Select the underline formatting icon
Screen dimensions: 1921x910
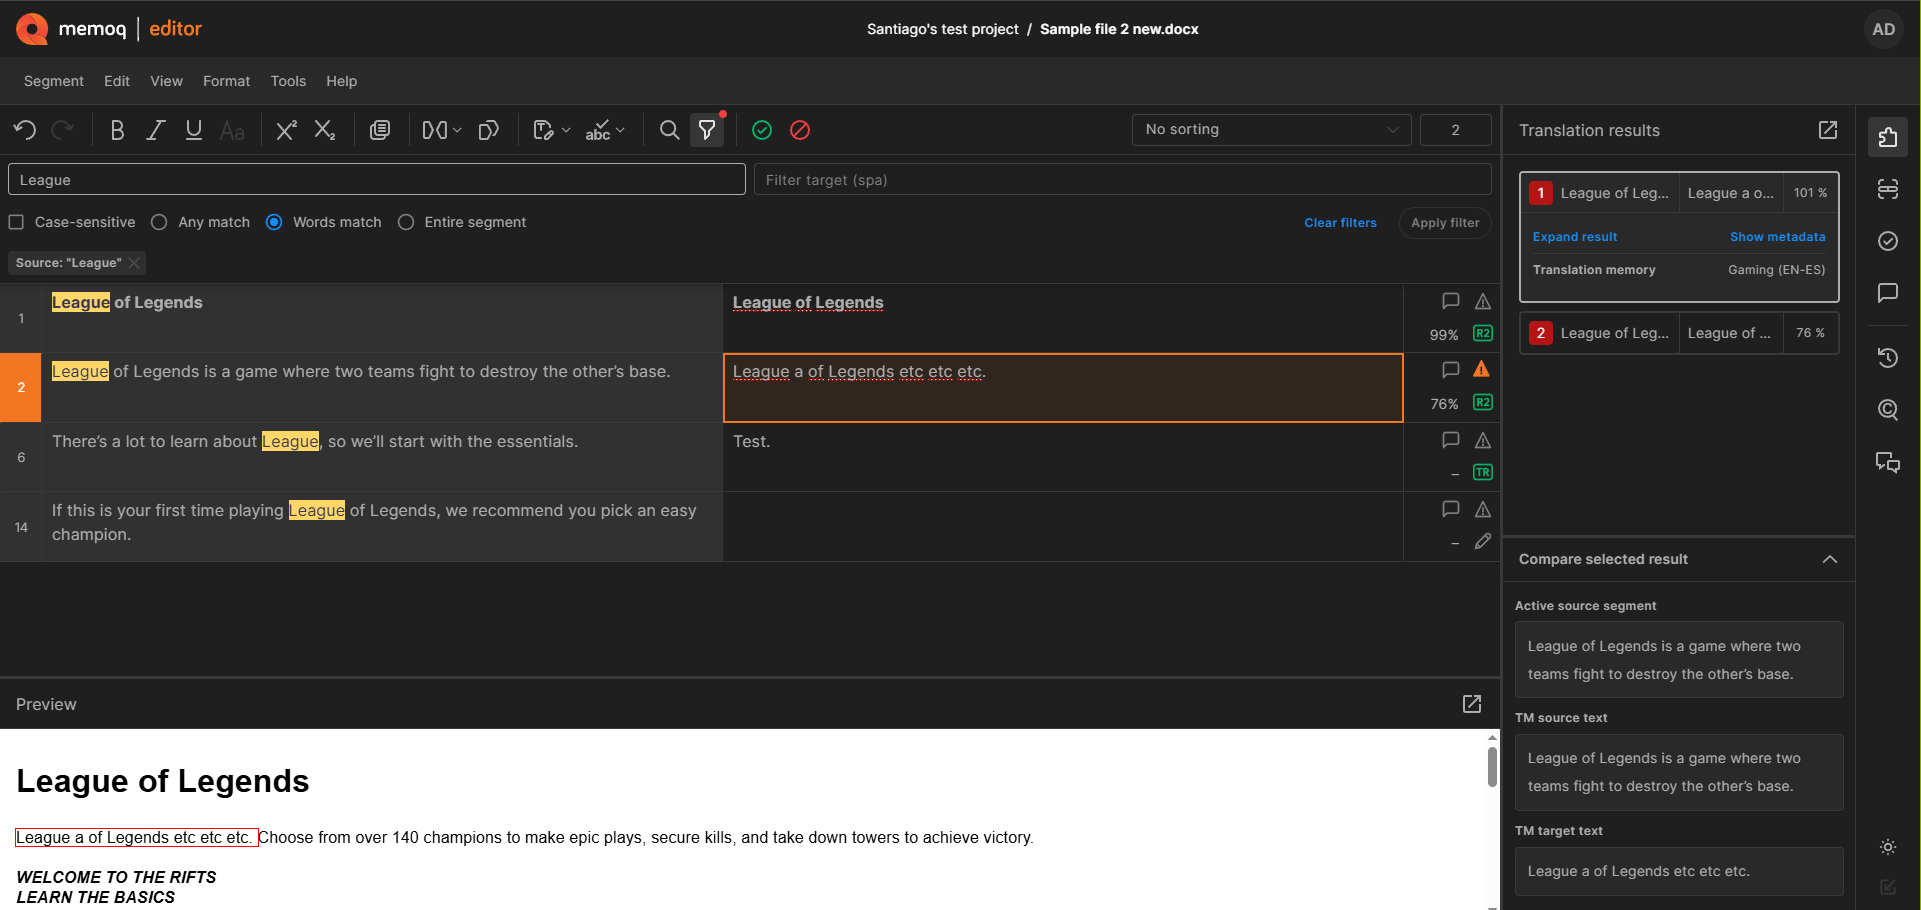tap(193, 130)
